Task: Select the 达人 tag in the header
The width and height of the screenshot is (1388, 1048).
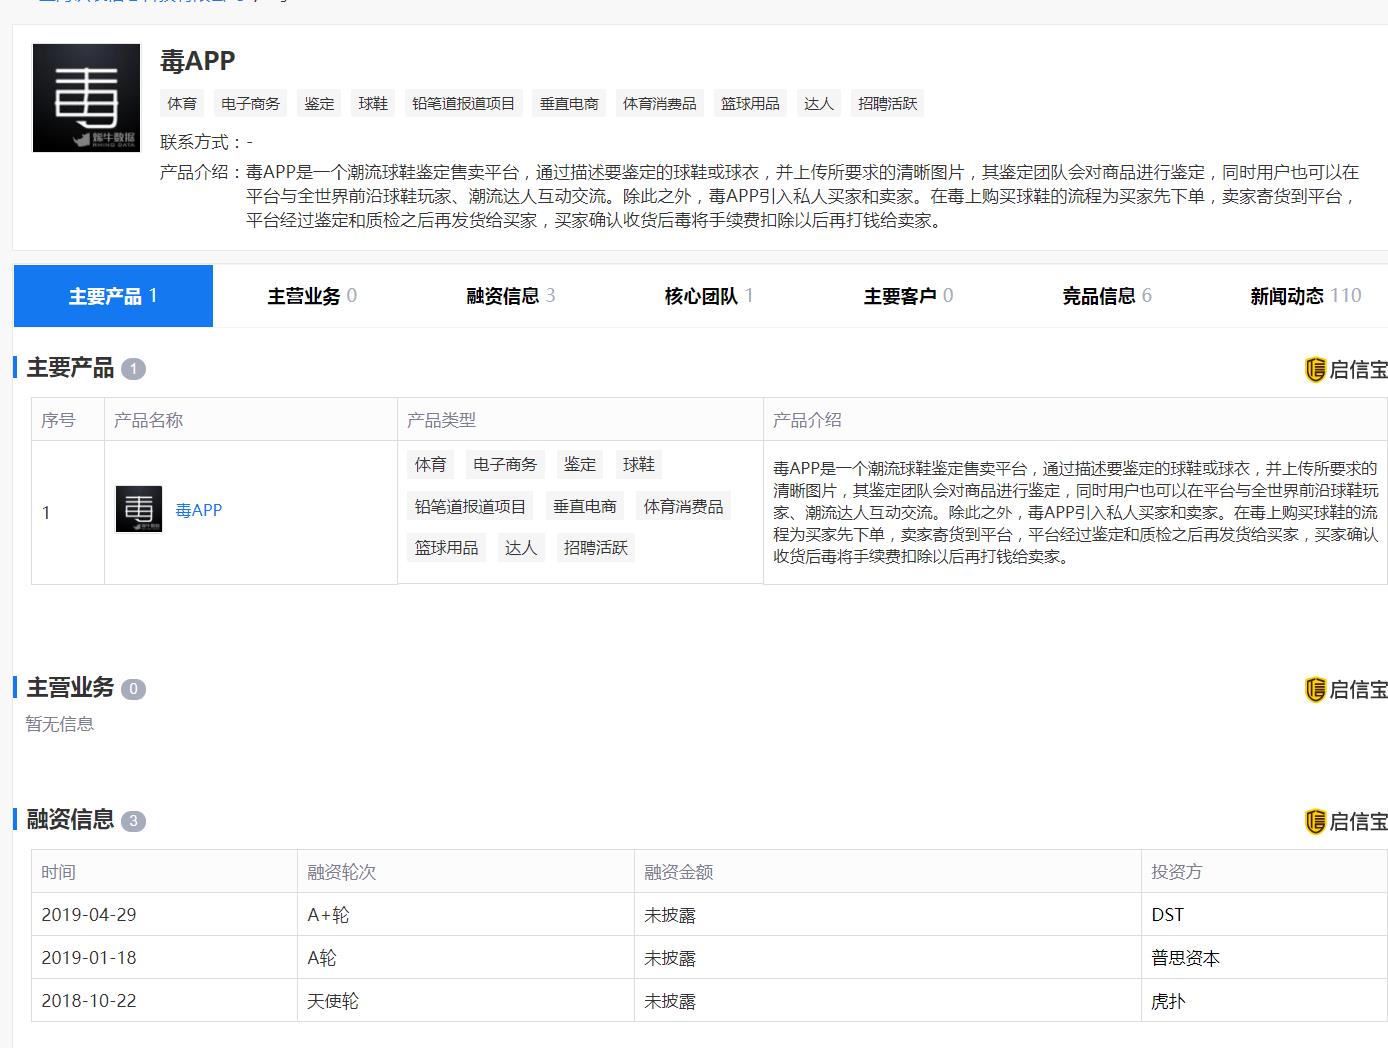Action: (818, 103)
